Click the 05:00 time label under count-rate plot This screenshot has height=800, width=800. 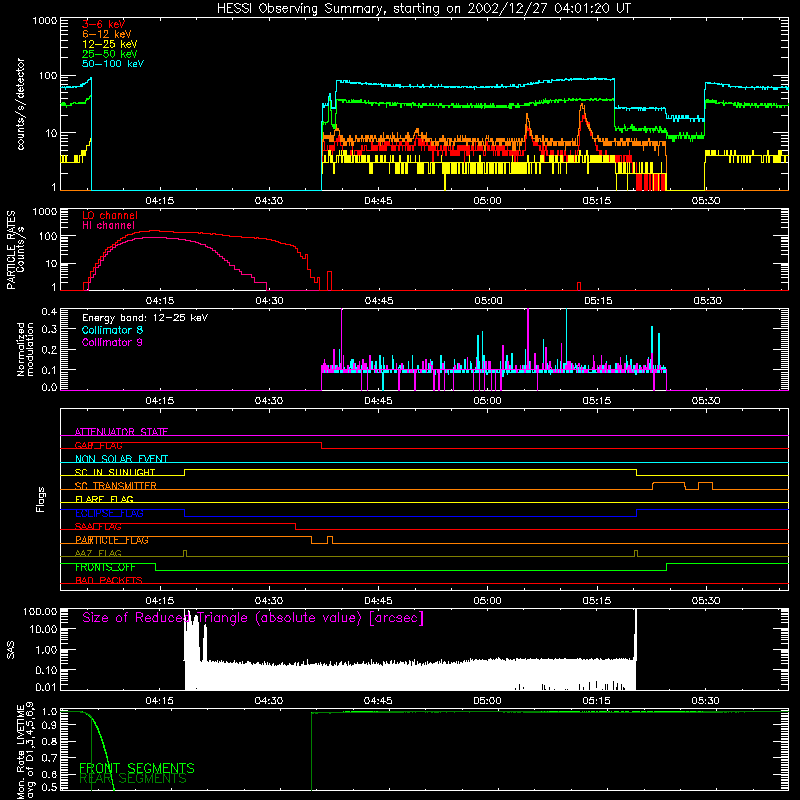[x=487, y=201]
